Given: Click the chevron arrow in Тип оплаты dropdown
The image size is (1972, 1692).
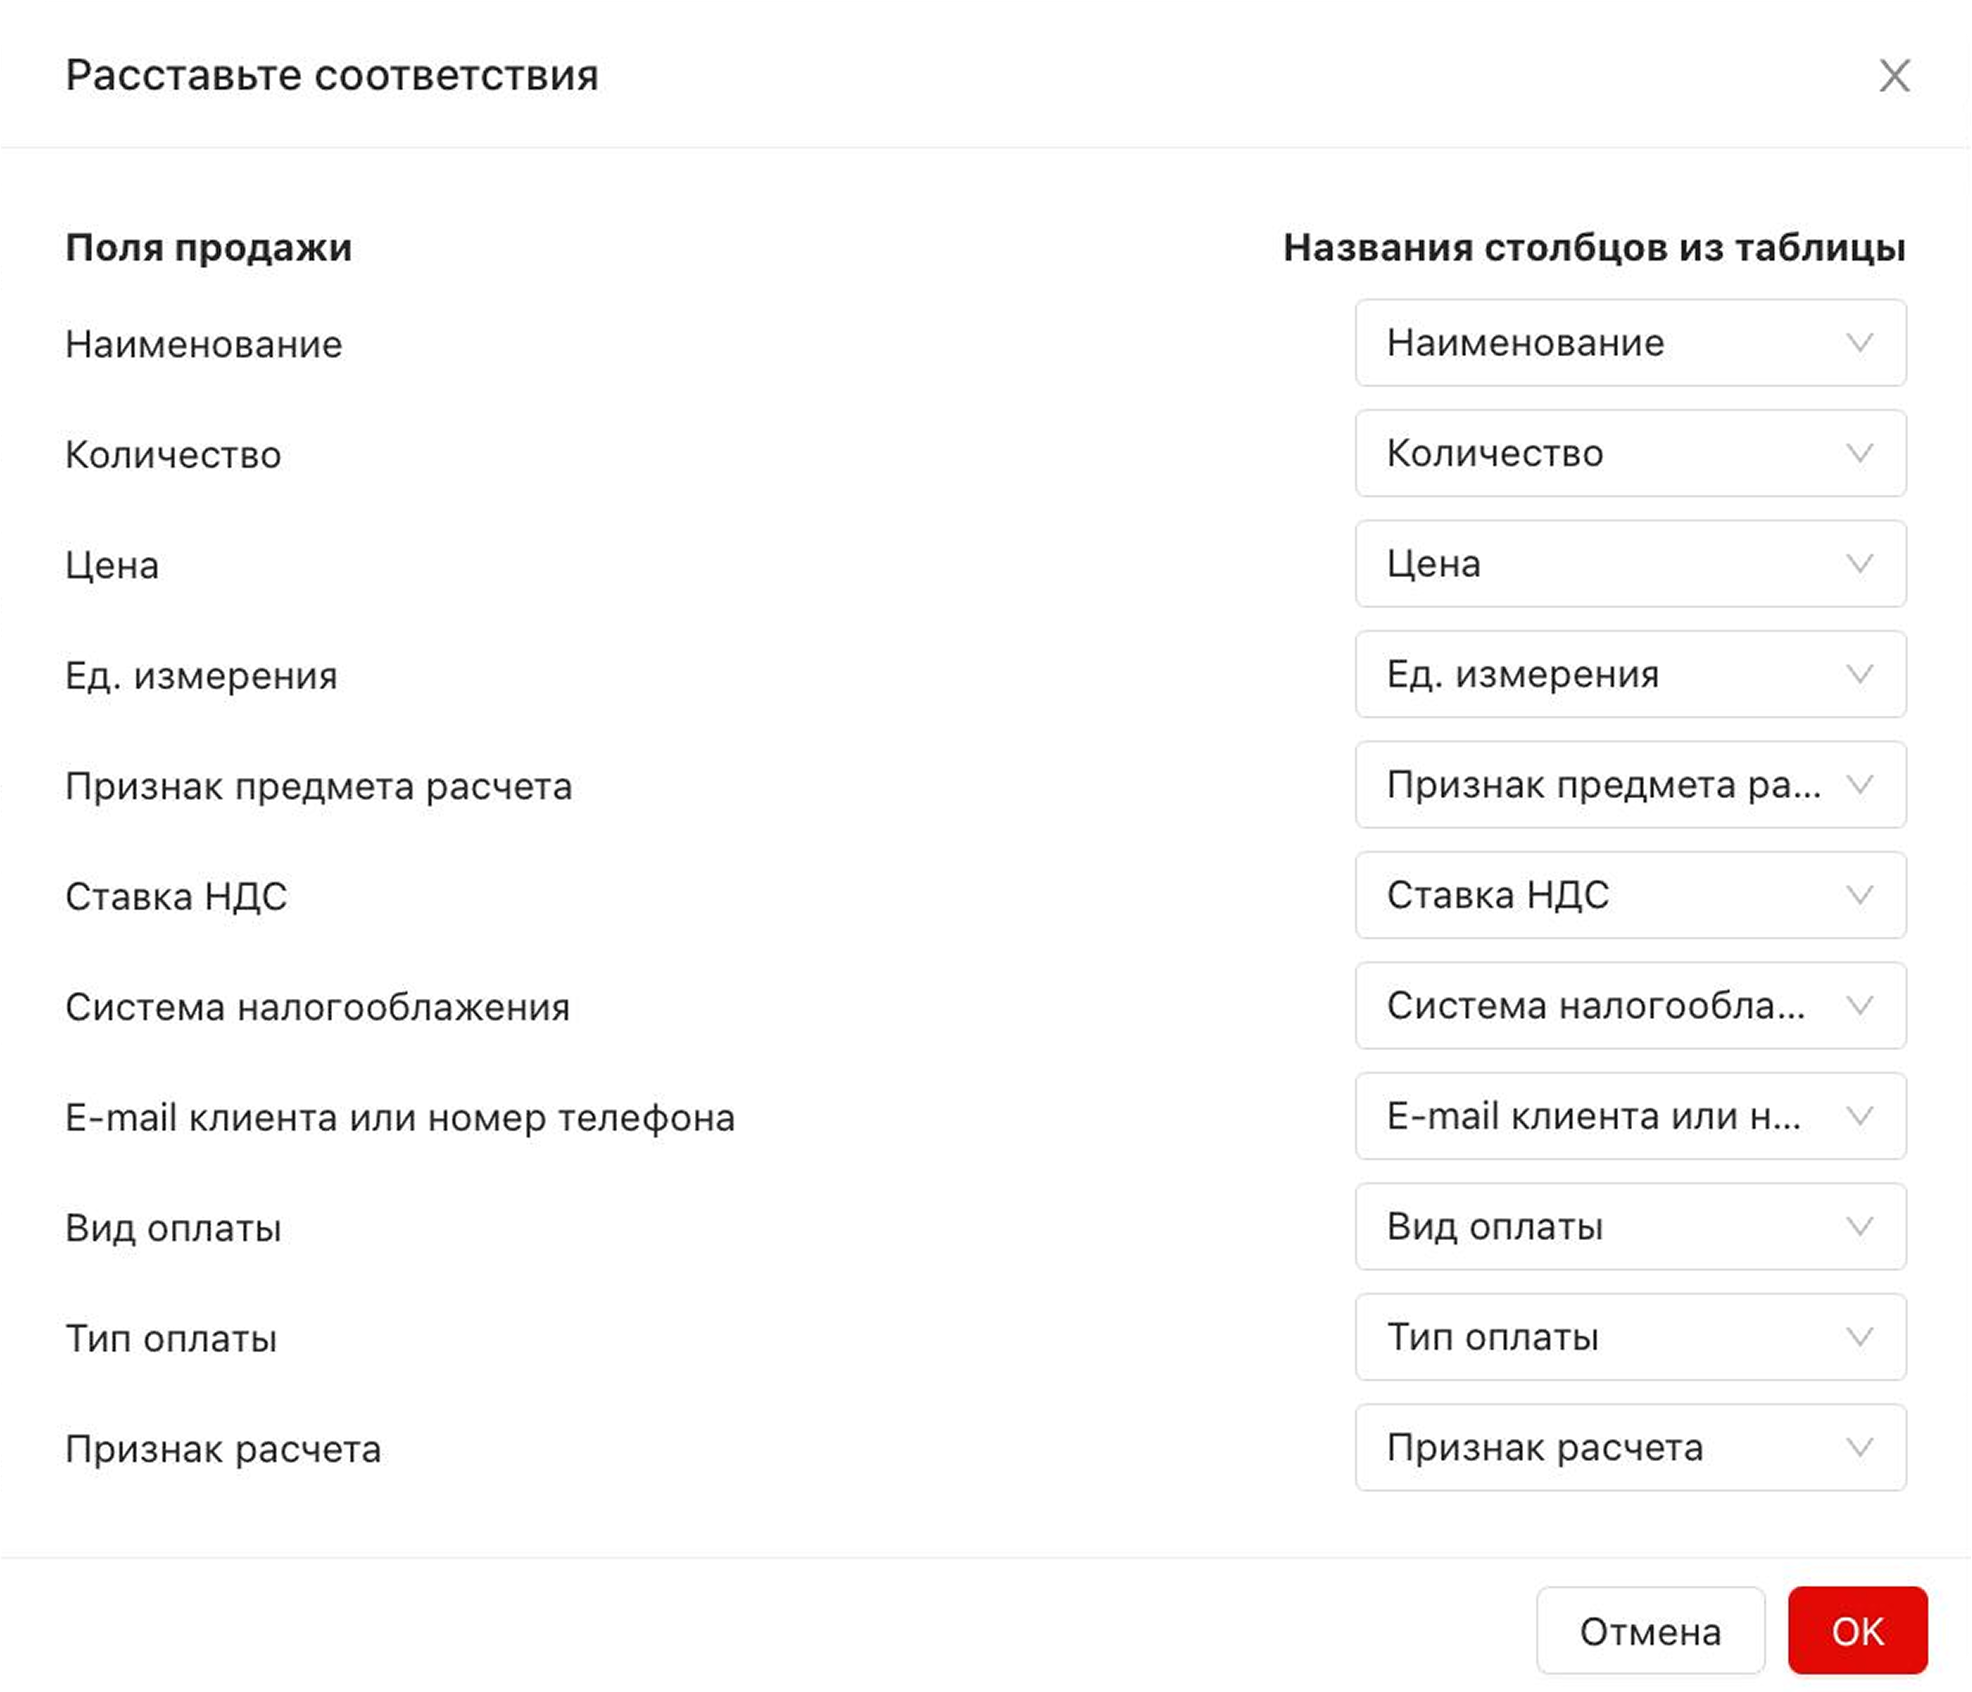Looking at the screenshot, I should tap(1859, 1337).
